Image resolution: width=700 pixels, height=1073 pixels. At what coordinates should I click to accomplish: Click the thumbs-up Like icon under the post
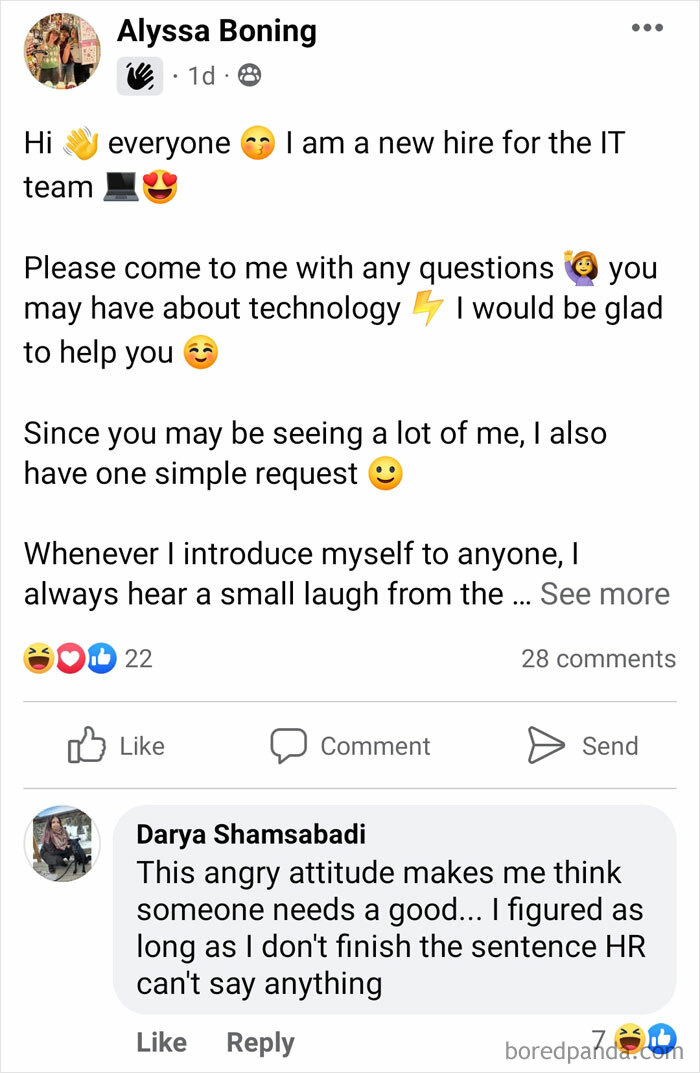pyautogui.click(x=86, y=746)
